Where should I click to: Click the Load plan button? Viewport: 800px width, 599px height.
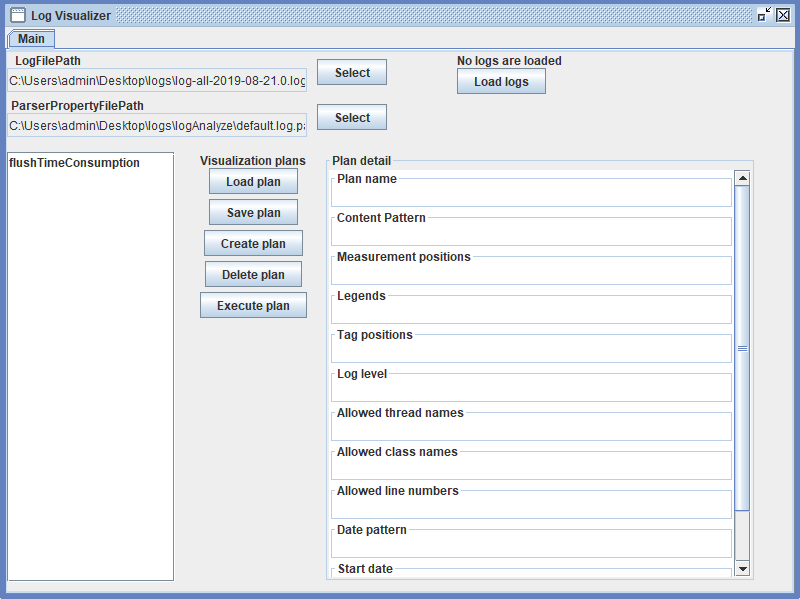pyautogui.click(x=253, y=182)
